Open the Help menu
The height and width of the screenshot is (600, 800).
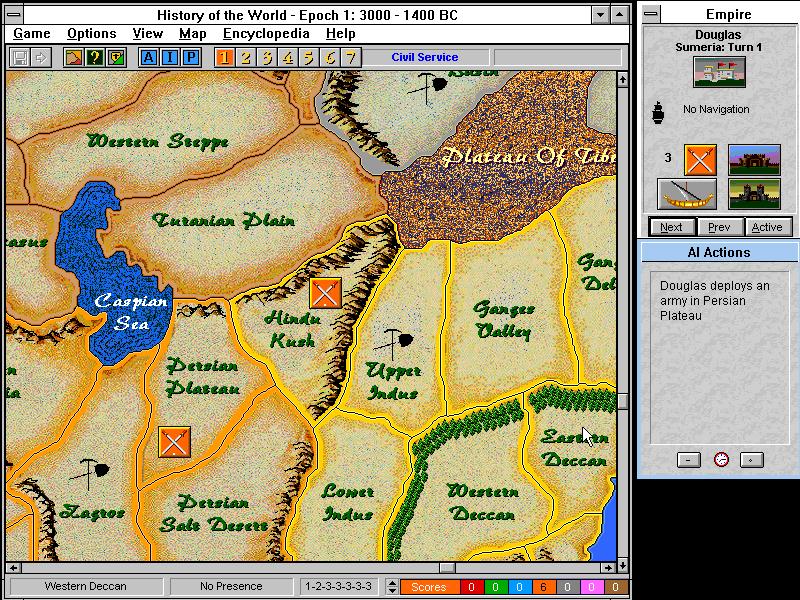tap(340, 34)
